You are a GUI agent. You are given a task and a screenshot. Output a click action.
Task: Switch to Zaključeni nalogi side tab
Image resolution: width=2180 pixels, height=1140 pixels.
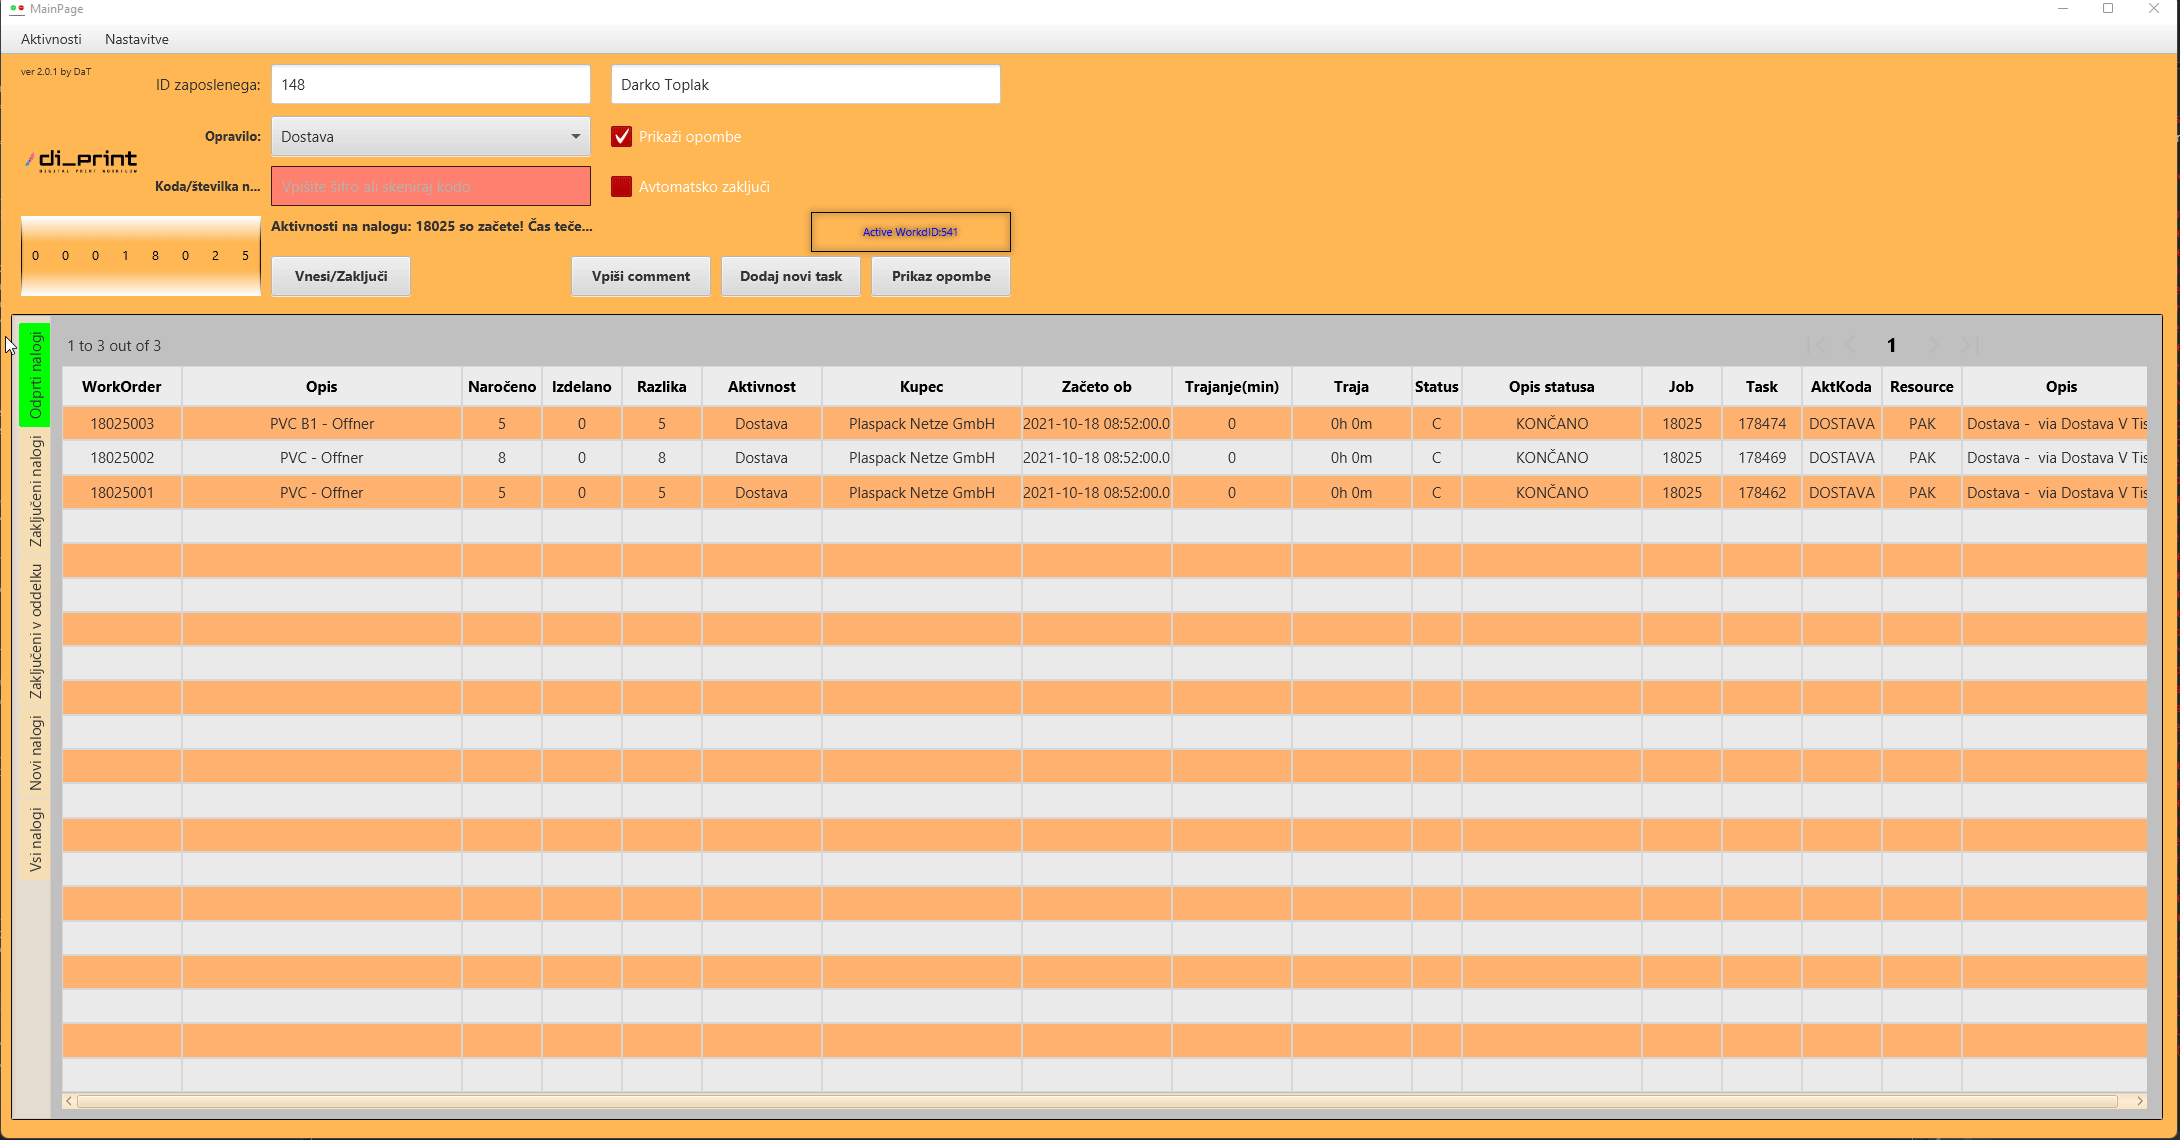coord(36,491)
